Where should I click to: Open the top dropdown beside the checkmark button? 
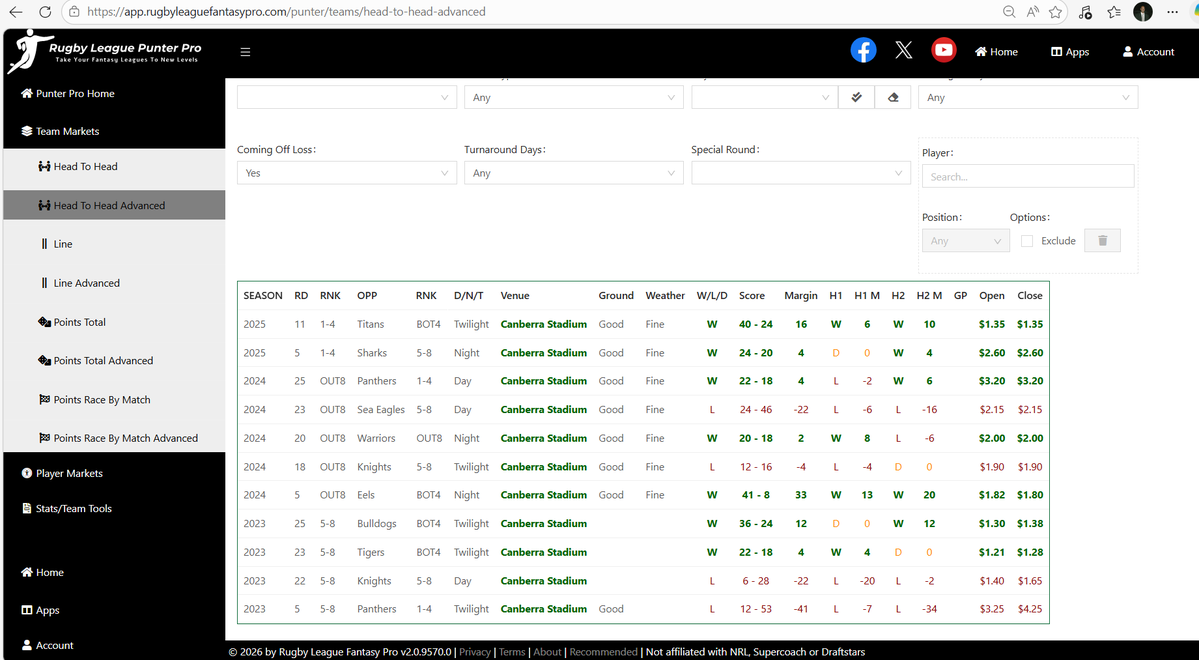(x=765, y=97)
